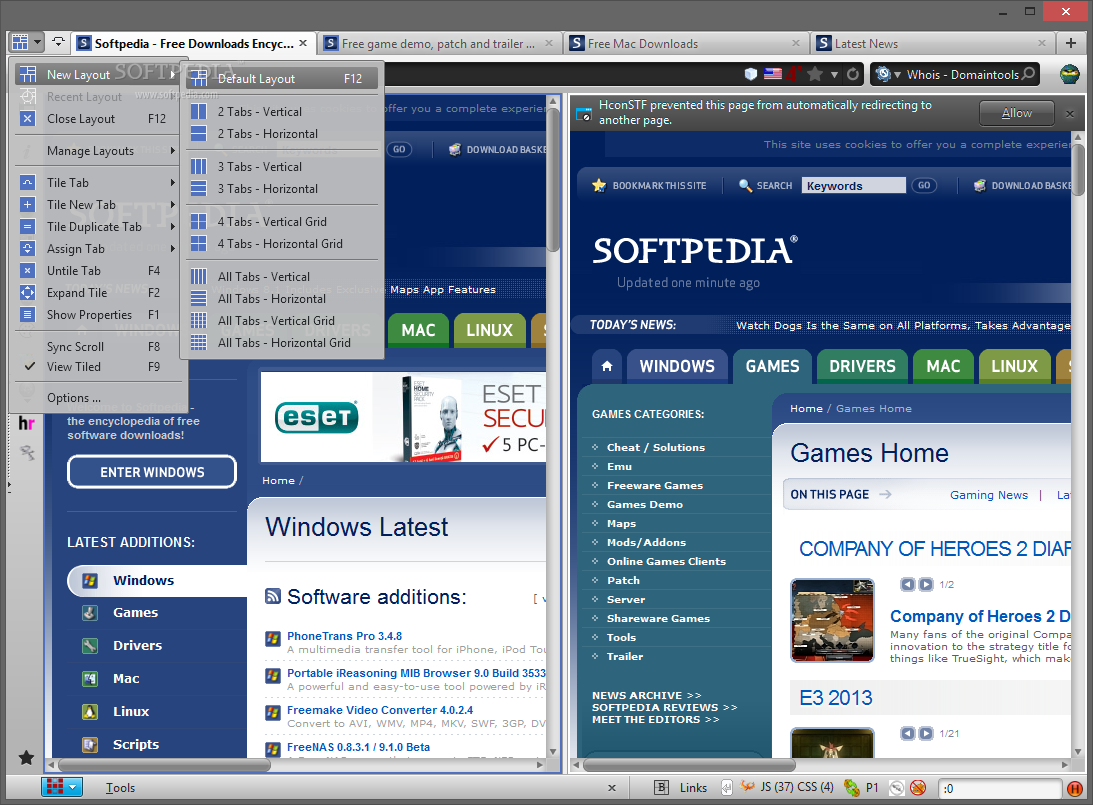Bookmark this page with the star icon
The image size is (1093, 805).
tap(815, 74)
